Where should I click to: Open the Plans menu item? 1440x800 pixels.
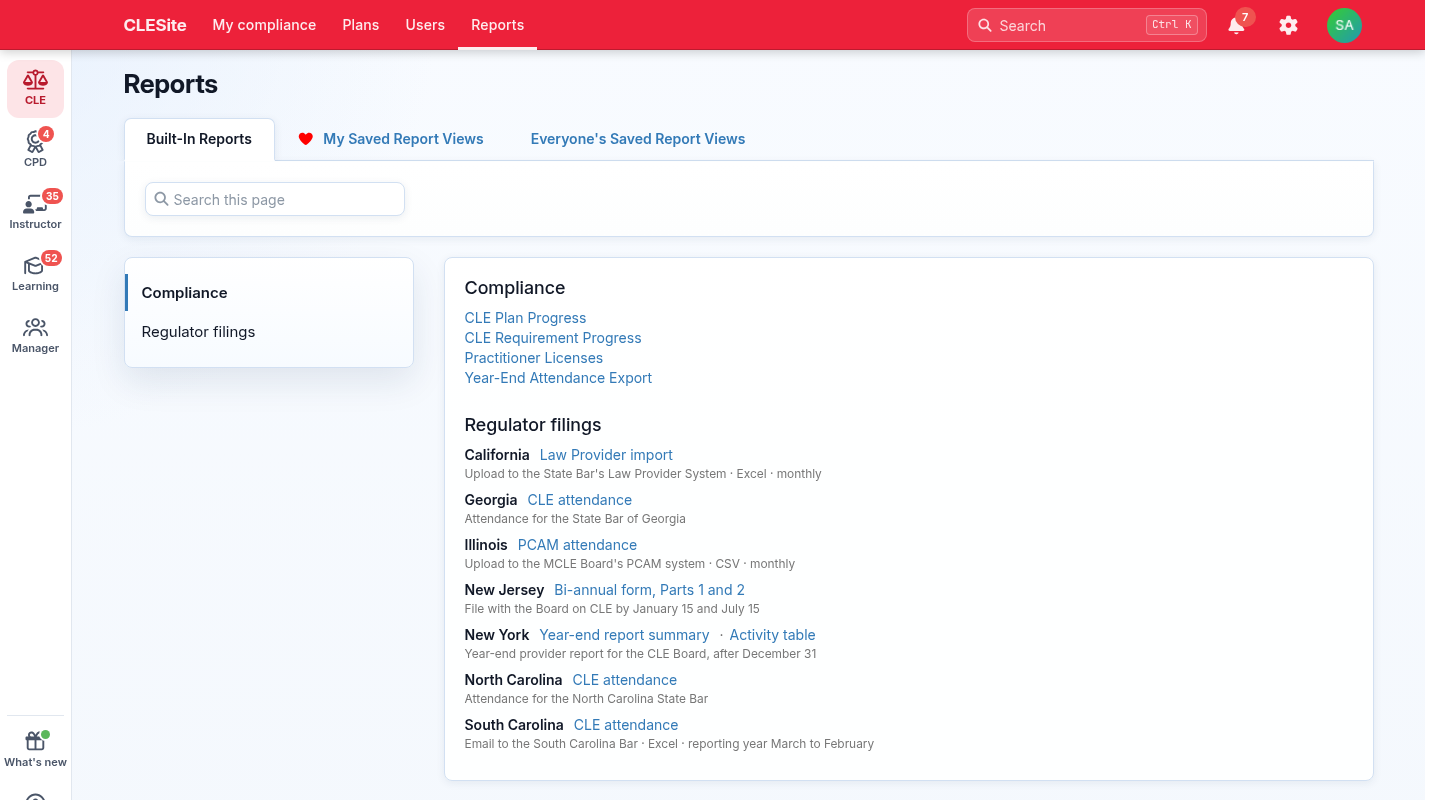(x=360, y=25)
